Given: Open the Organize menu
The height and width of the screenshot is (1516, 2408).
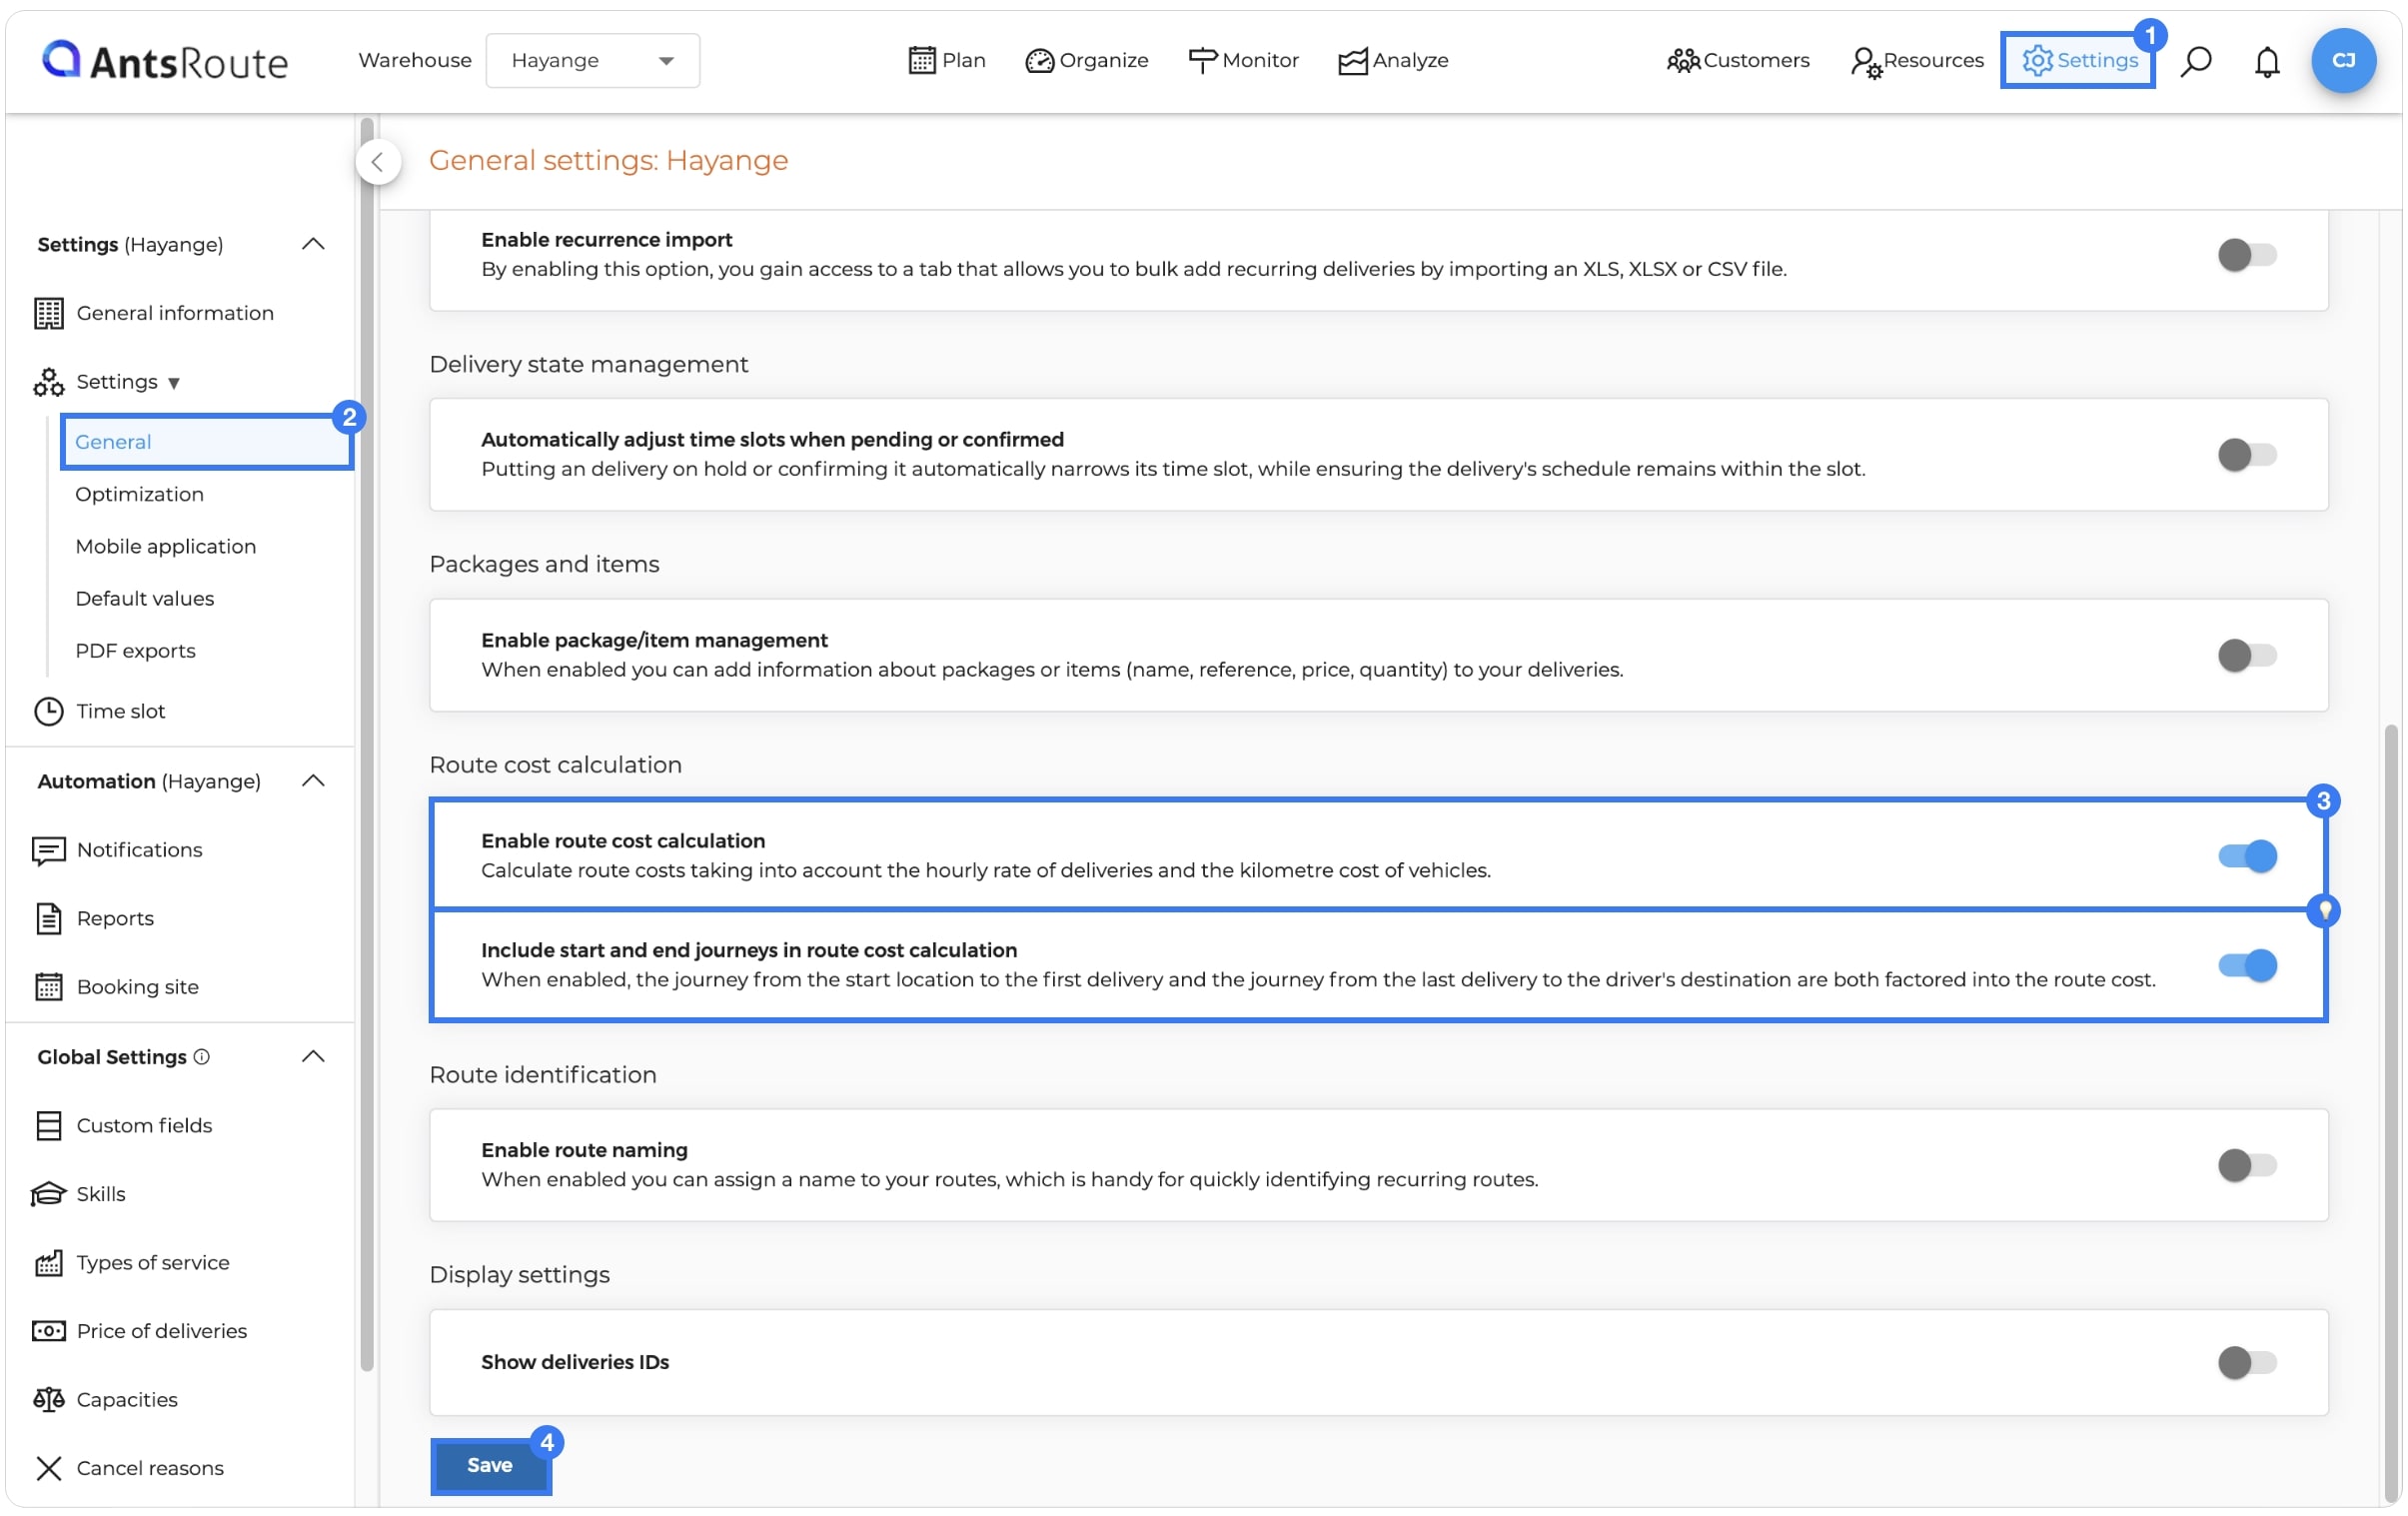Looking at the screenshot, I should coord(1087,61).
